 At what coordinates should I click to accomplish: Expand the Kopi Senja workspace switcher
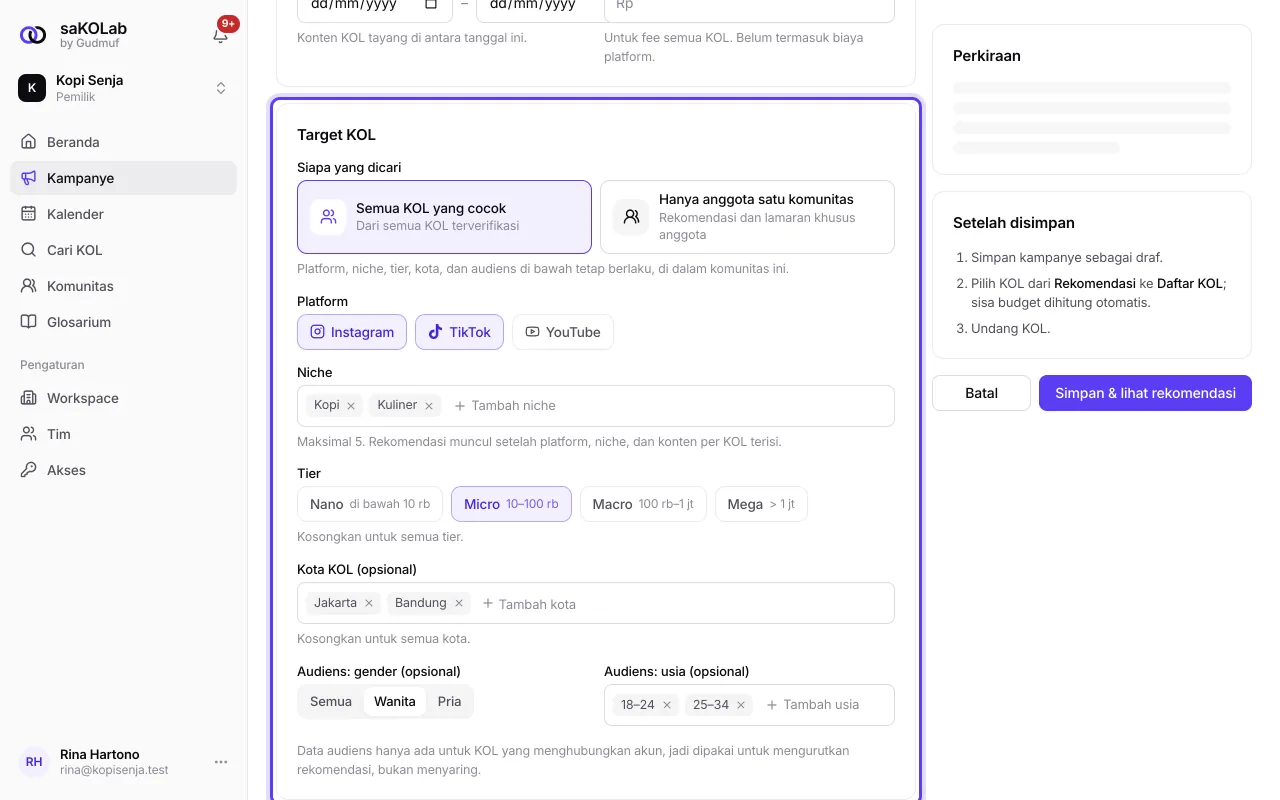pyautogui.click(x=221, y=88)
